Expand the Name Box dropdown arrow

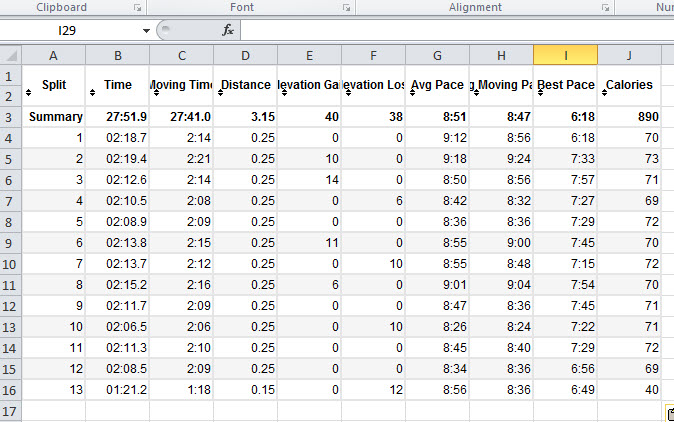coord(146,31)
